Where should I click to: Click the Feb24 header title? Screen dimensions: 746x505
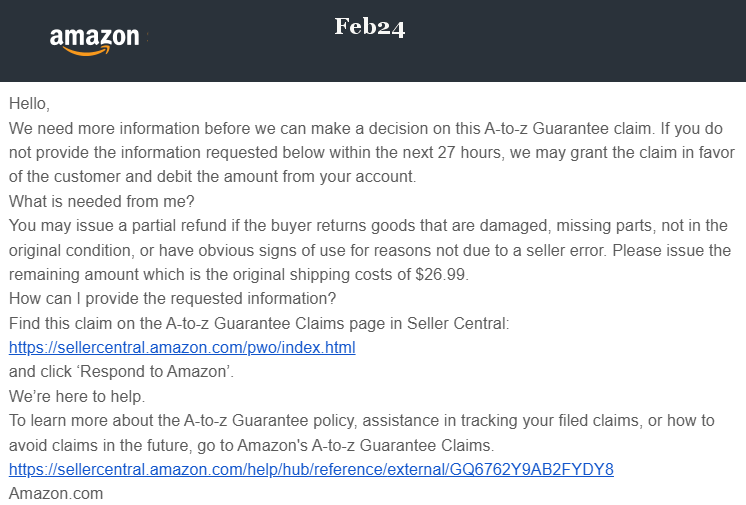pyautogui.click(x=370, y=27)
